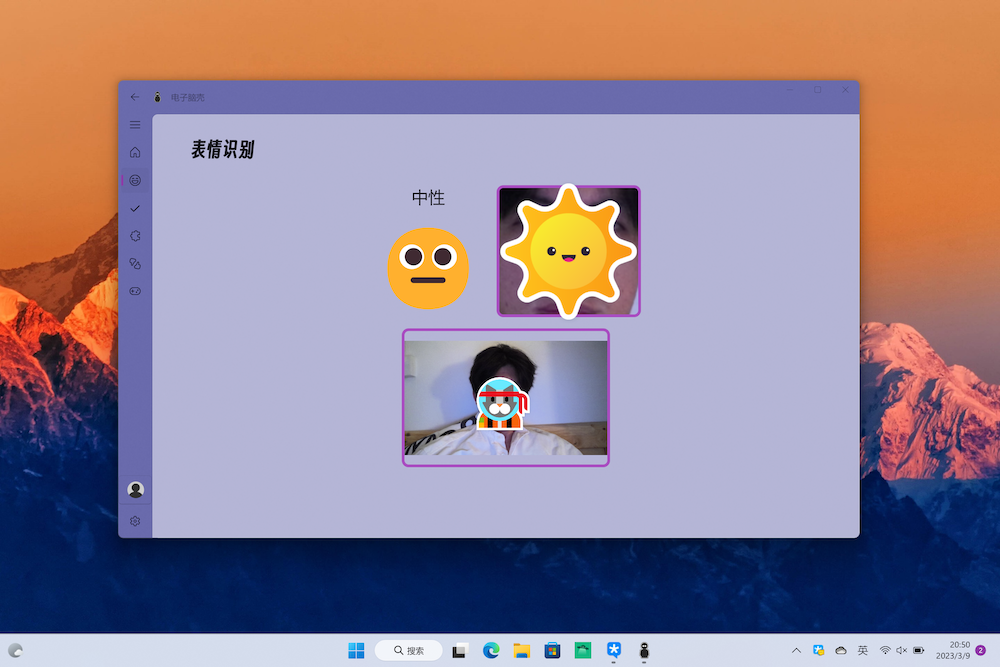Click the cropped face preview with sun sticker
The height and width of the screenshot is (667, 1000).
[568, 251]
